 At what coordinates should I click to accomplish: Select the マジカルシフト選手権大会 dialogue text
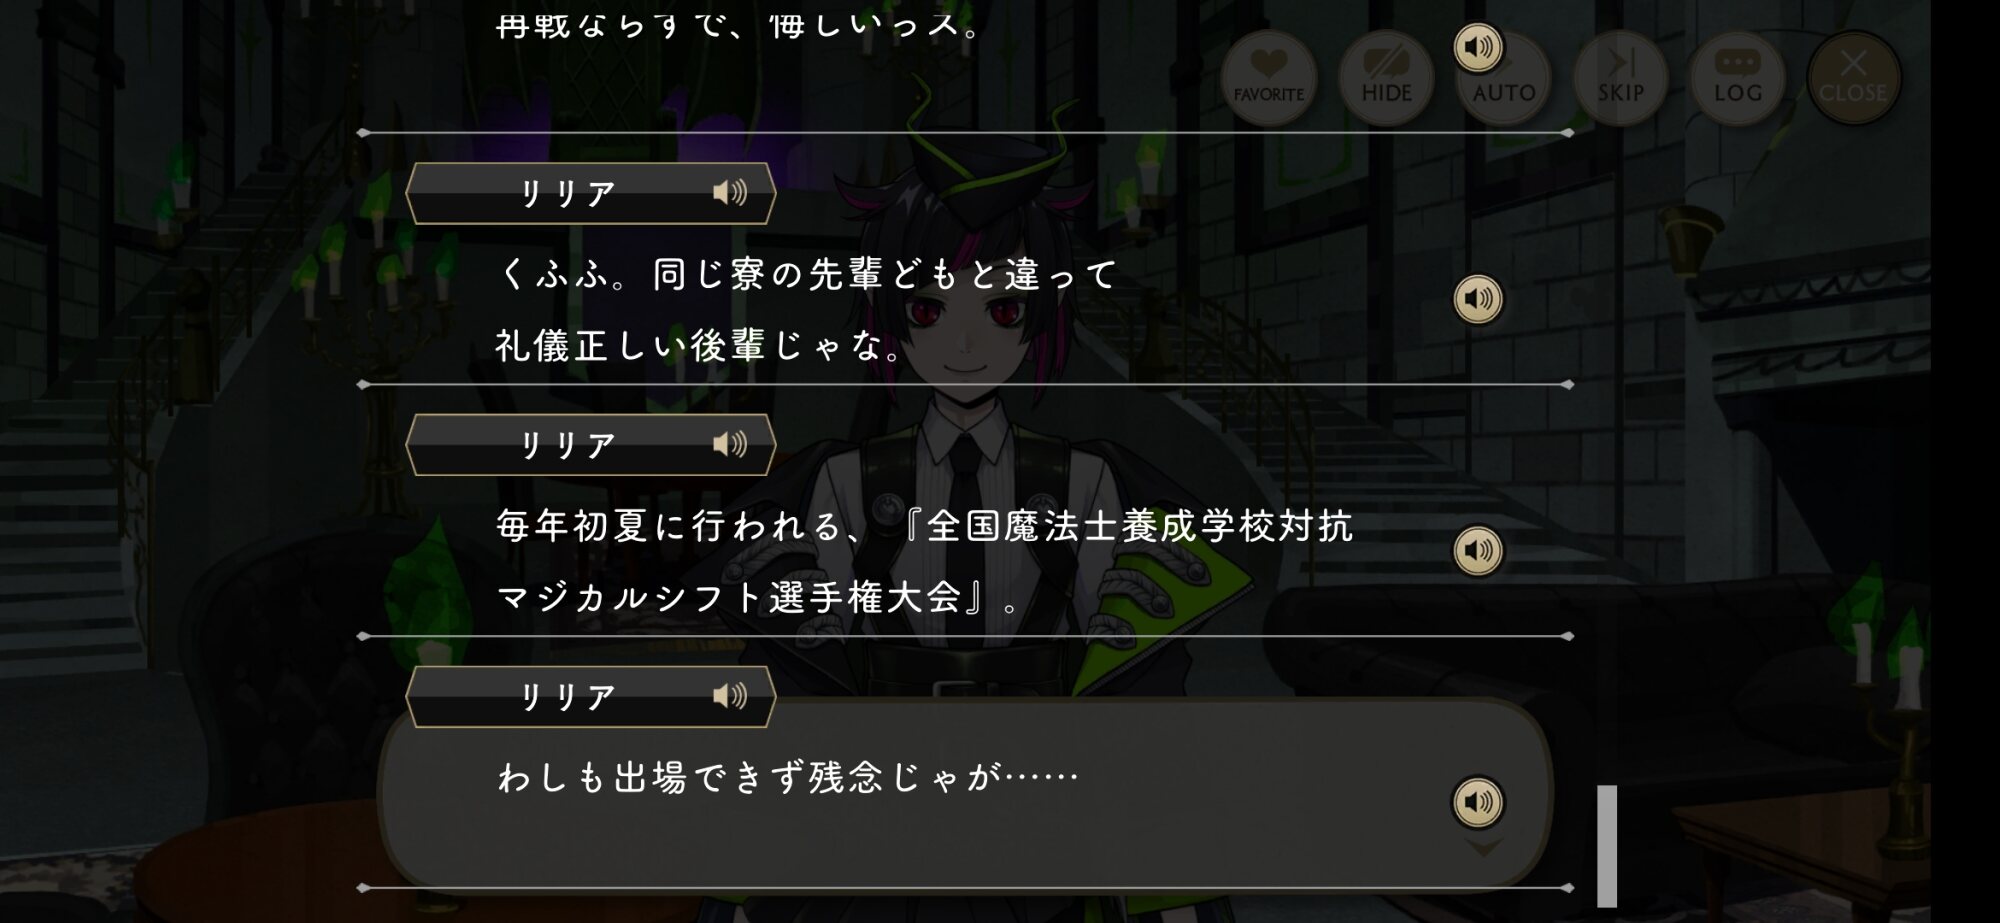(x=758, y=597)
